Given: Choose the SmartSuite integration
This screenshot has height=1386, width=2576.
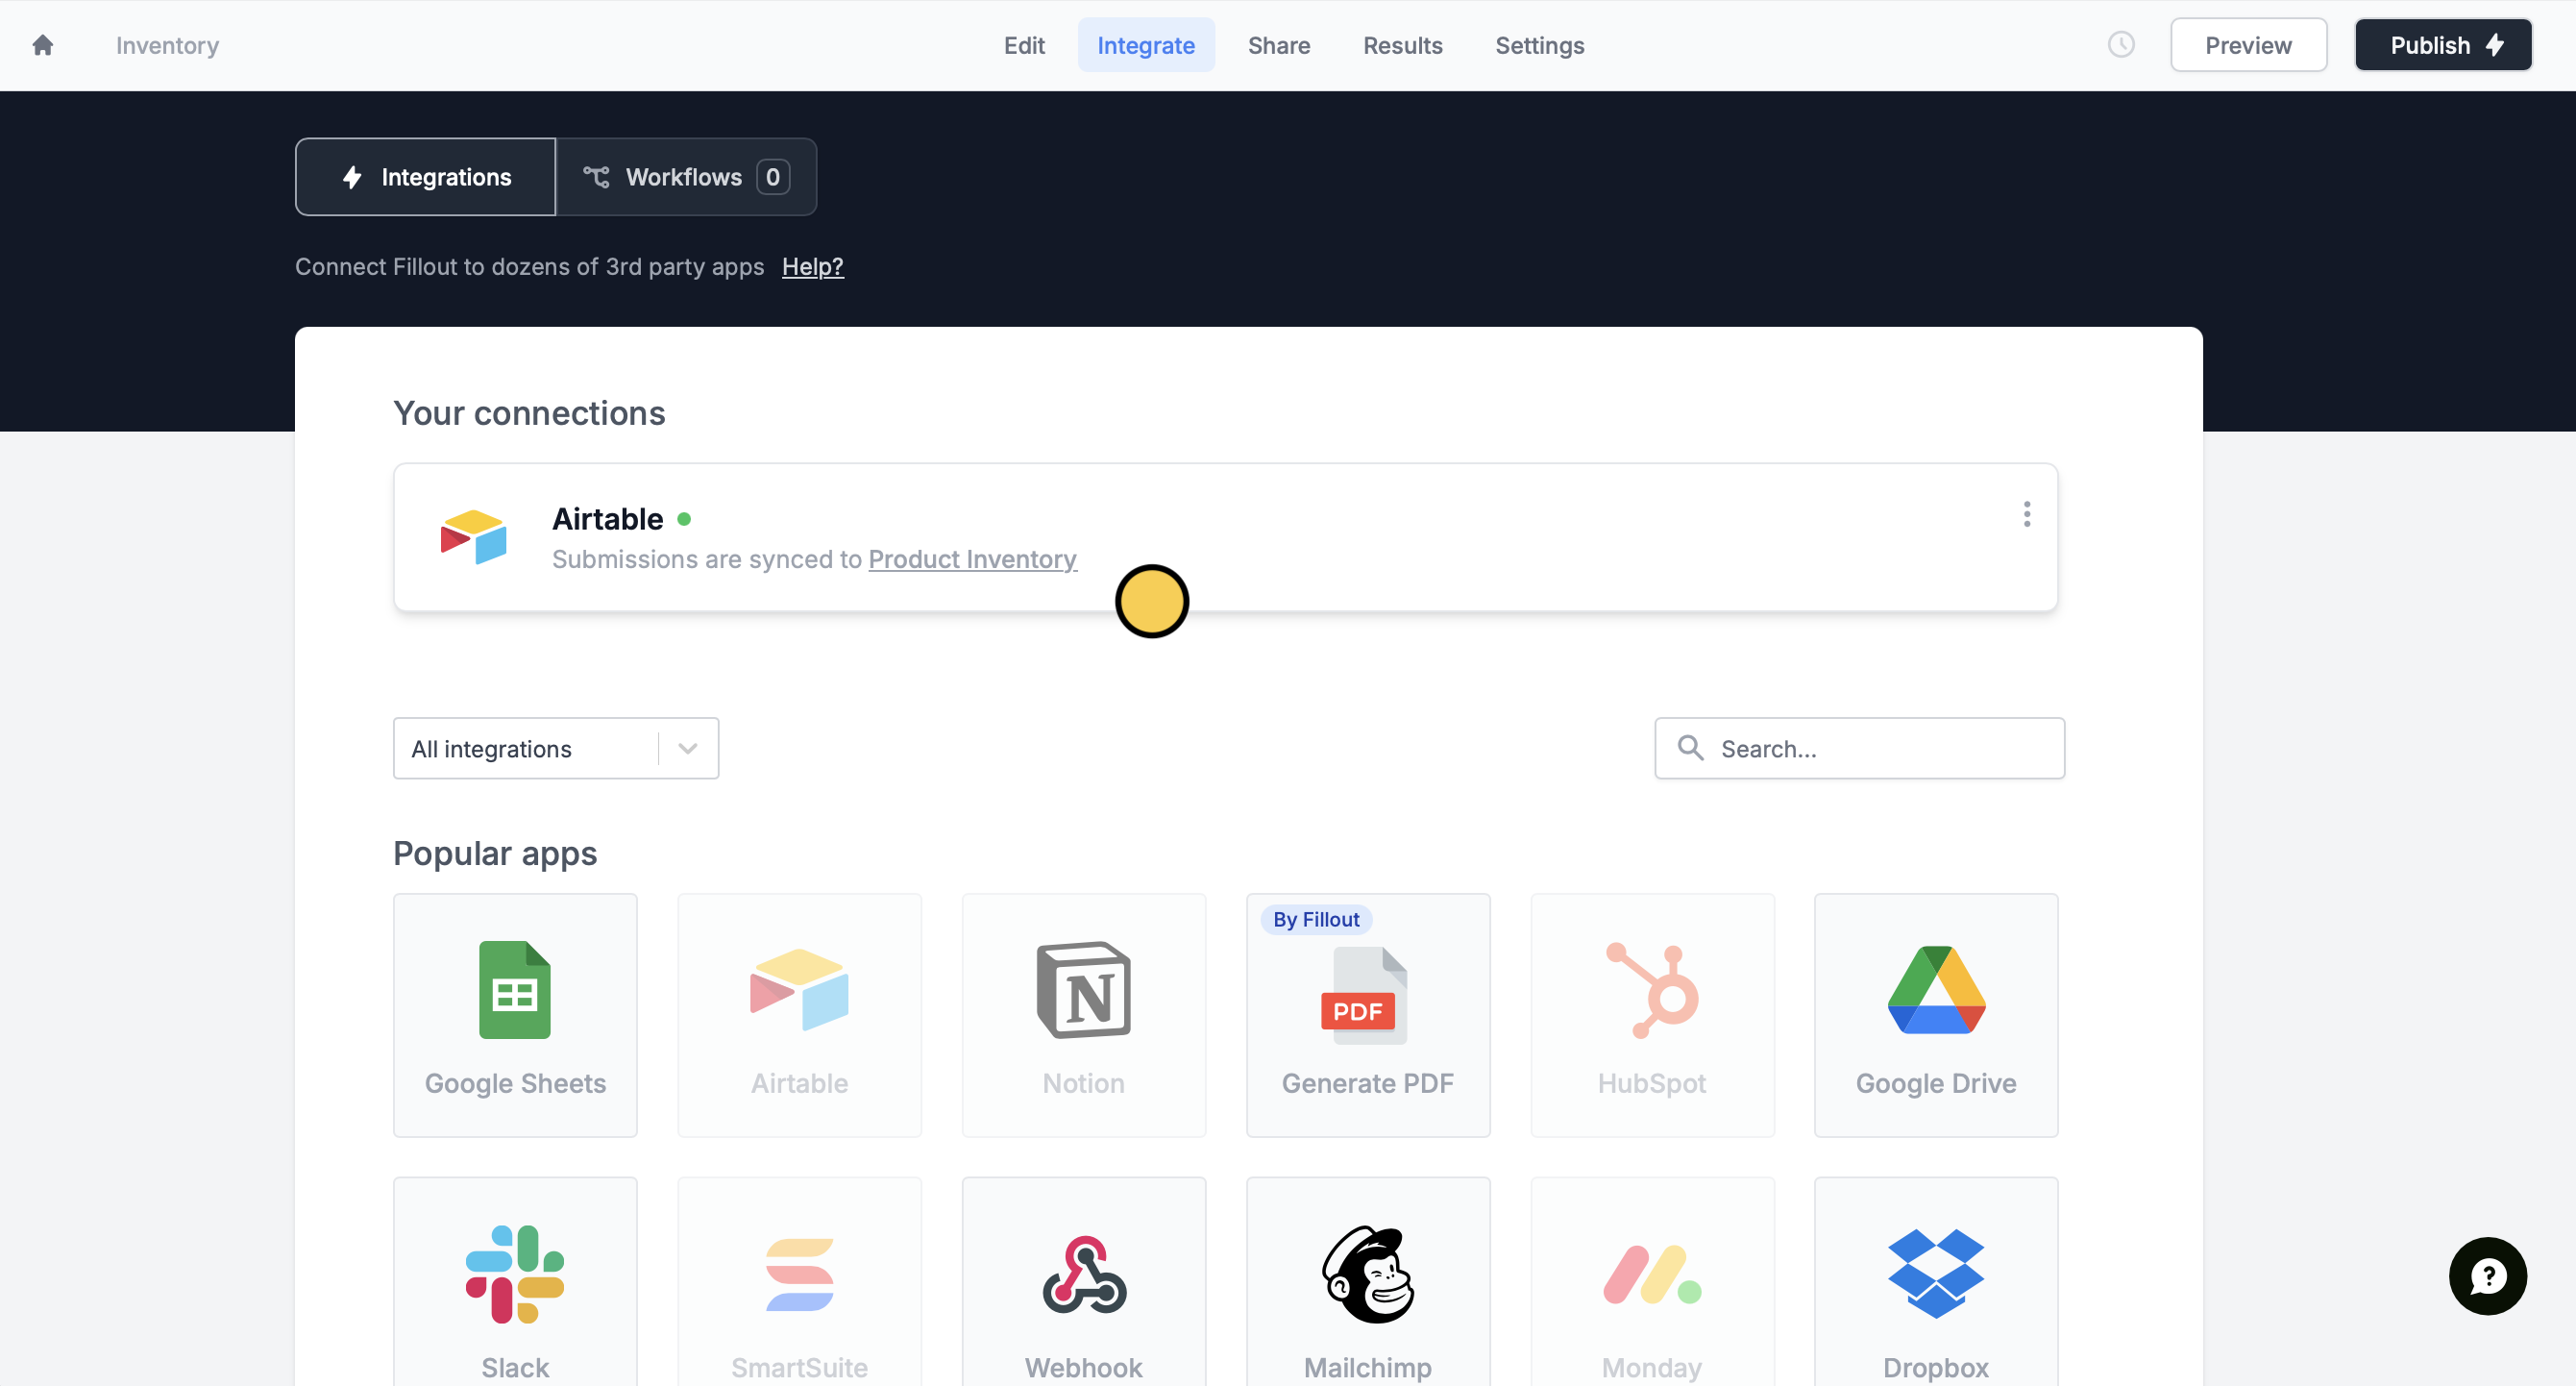Looking at the screenshot, I should [799, 1283].
